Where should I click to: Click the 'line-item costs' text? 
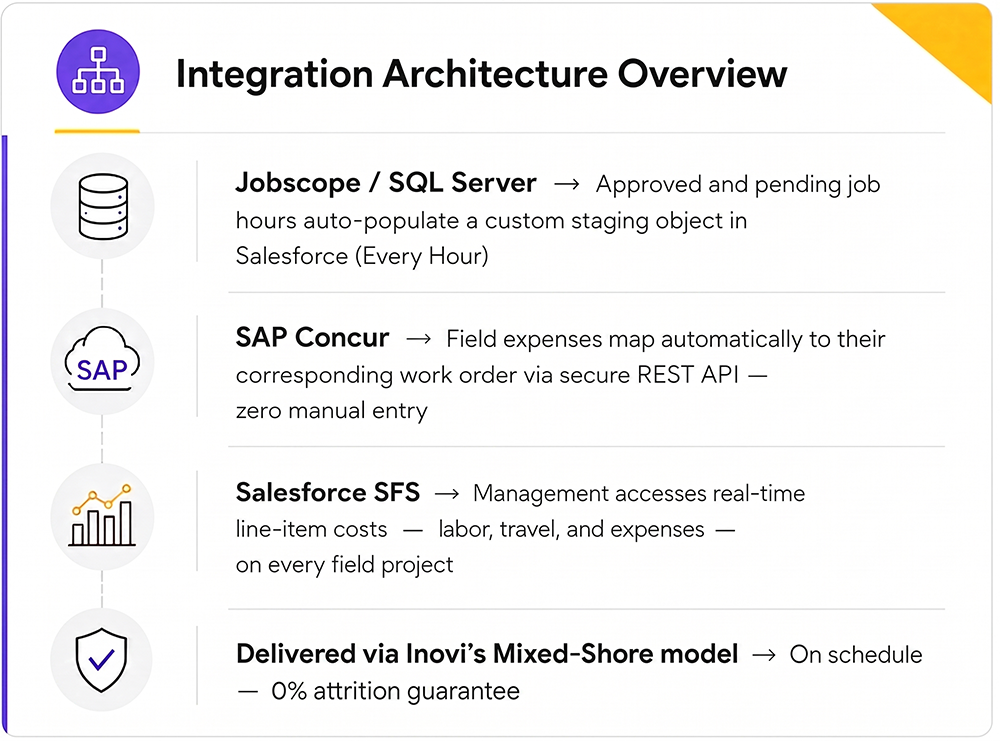[311, 529]
